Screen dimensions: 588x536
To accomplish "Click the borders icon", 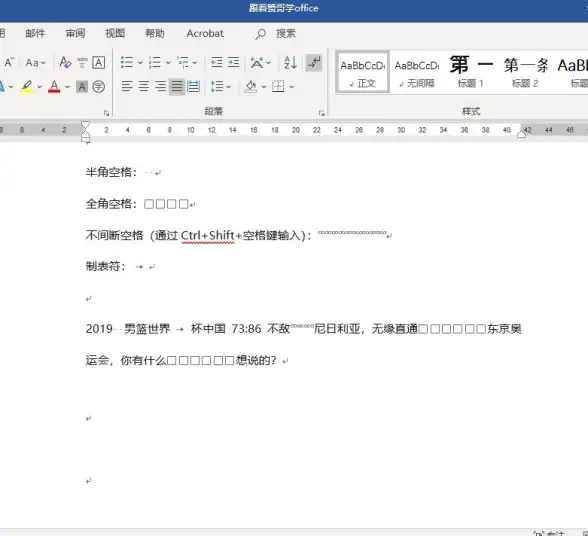I will coord(278,87).
